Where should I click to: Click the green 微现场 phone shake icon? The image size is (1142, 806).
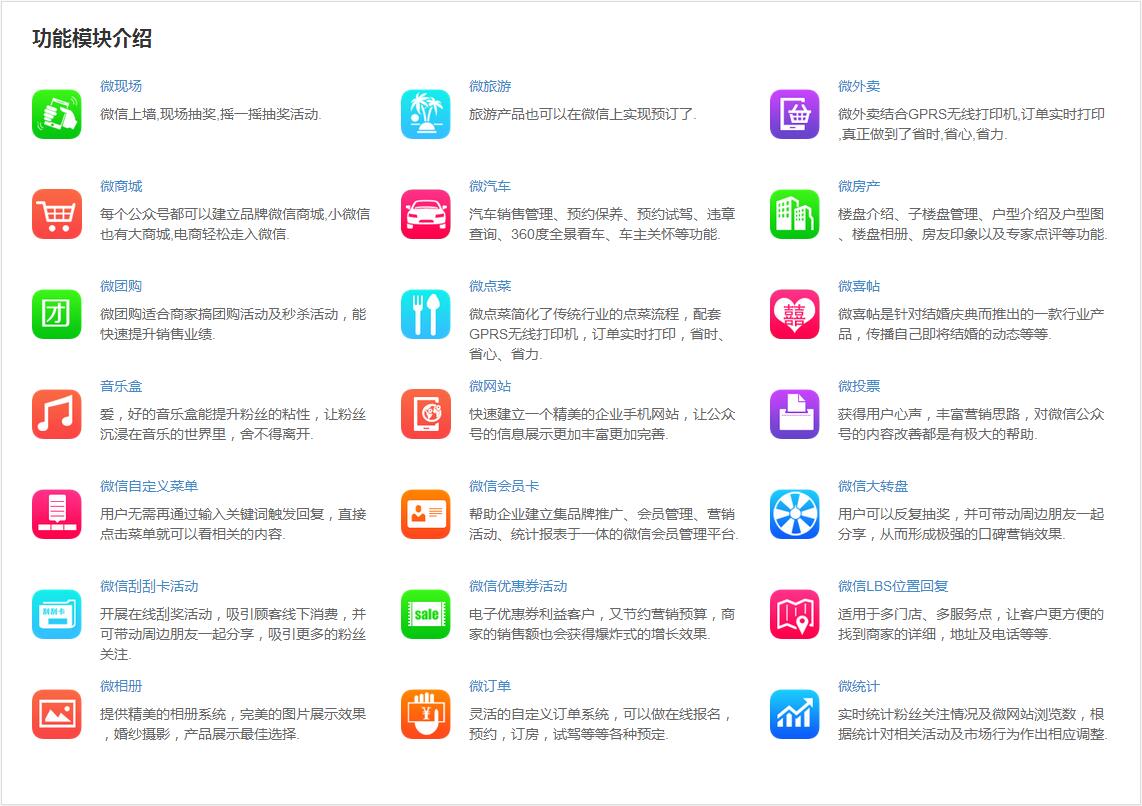[57, 114]
